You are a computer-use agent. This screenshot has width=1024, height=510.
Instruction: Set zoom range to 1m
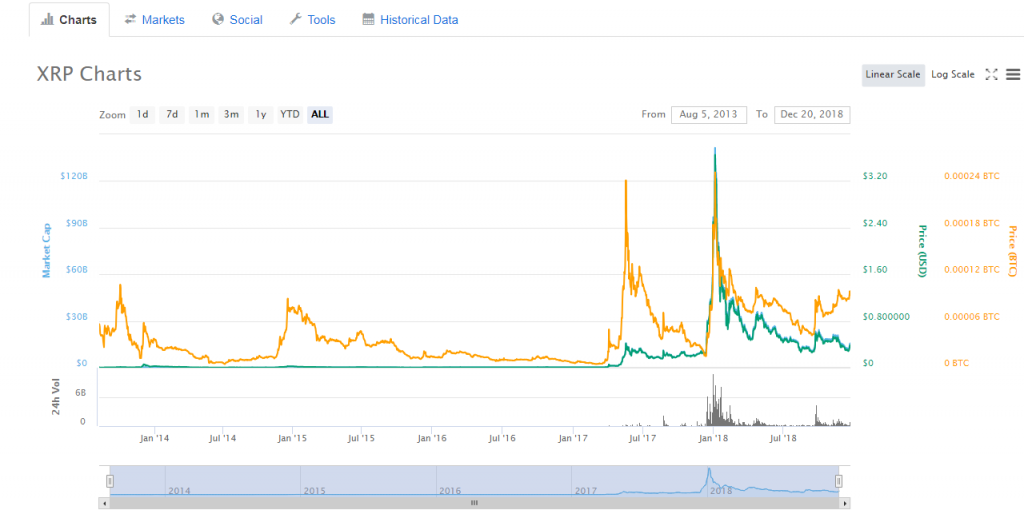point(201,115)
